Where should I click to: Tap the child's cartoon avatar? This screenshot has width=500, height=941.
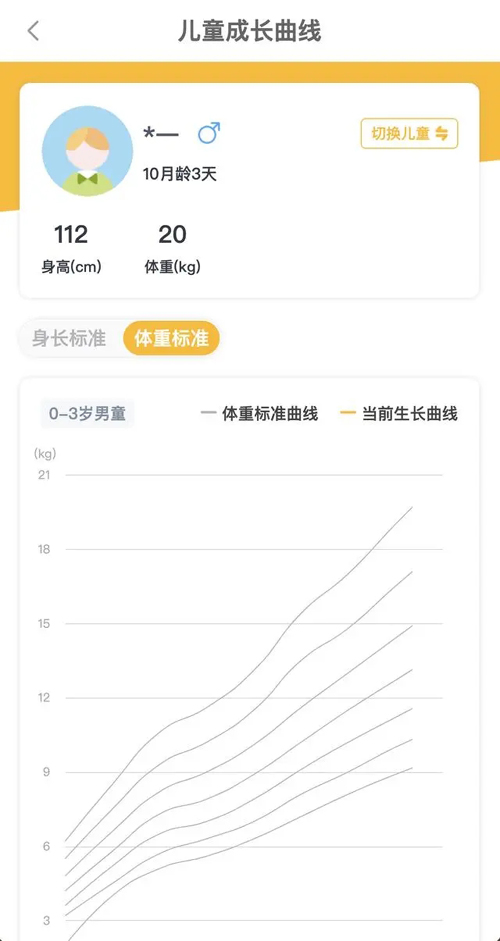coord(87,151)
